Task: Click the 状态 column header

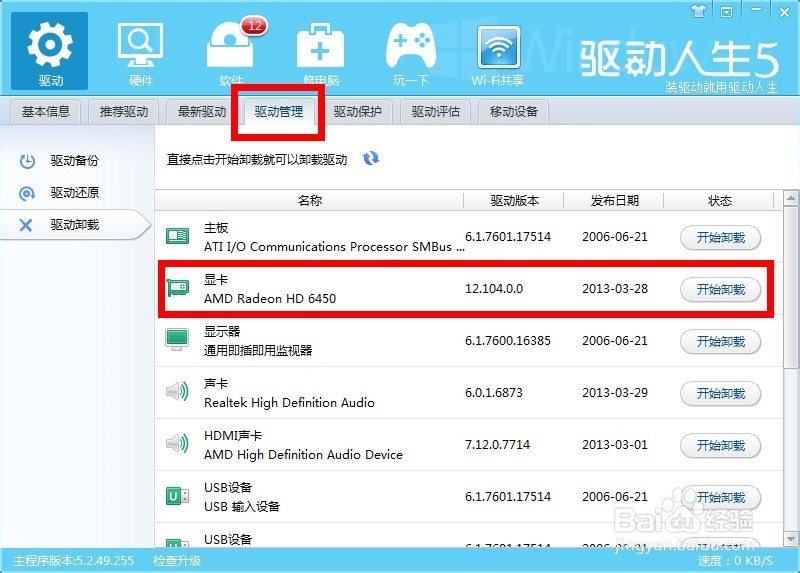Action: pos(719,201)
